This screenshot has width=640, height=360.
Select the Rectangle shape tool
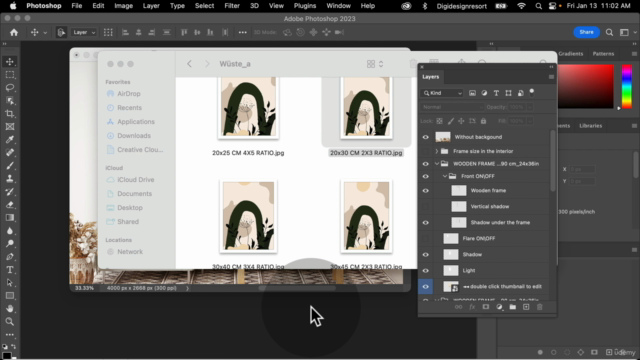10,296
